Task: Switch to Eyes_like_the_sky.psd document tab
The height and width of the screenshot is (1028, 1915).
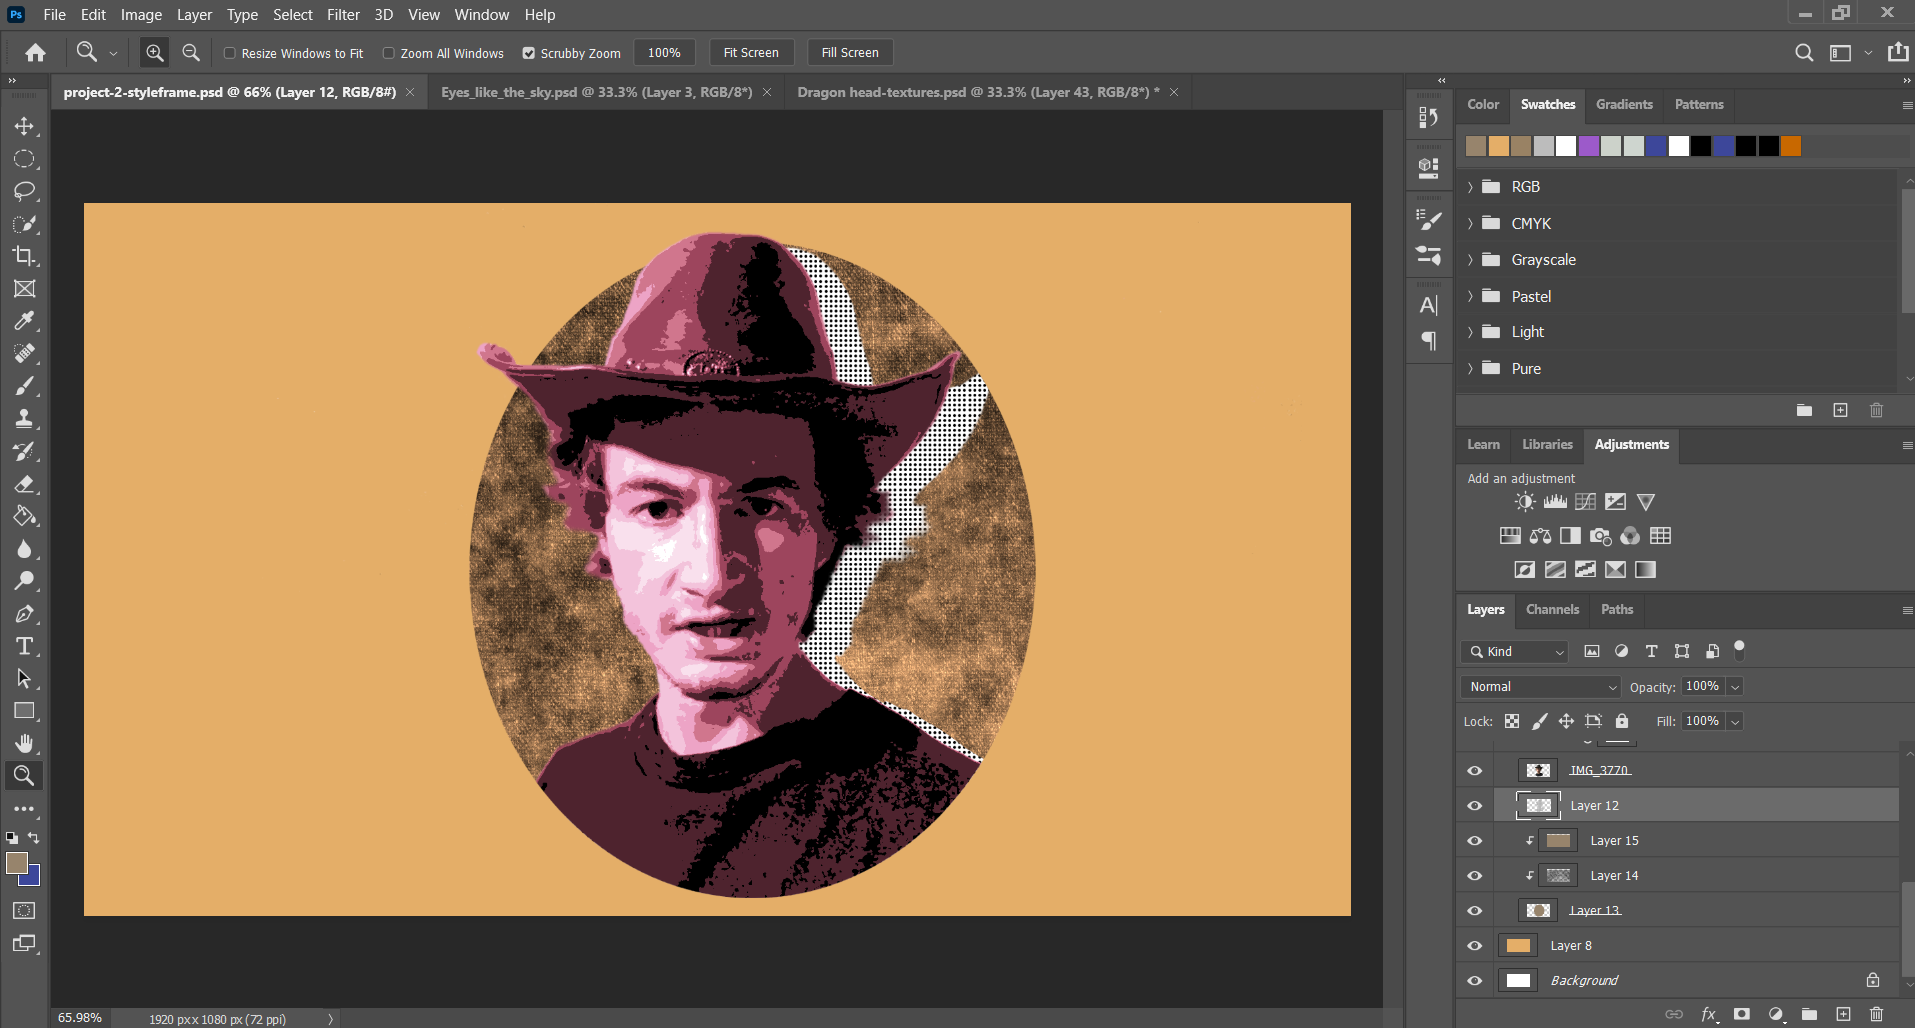Action: pyautogui.click(x=597, y=92)
